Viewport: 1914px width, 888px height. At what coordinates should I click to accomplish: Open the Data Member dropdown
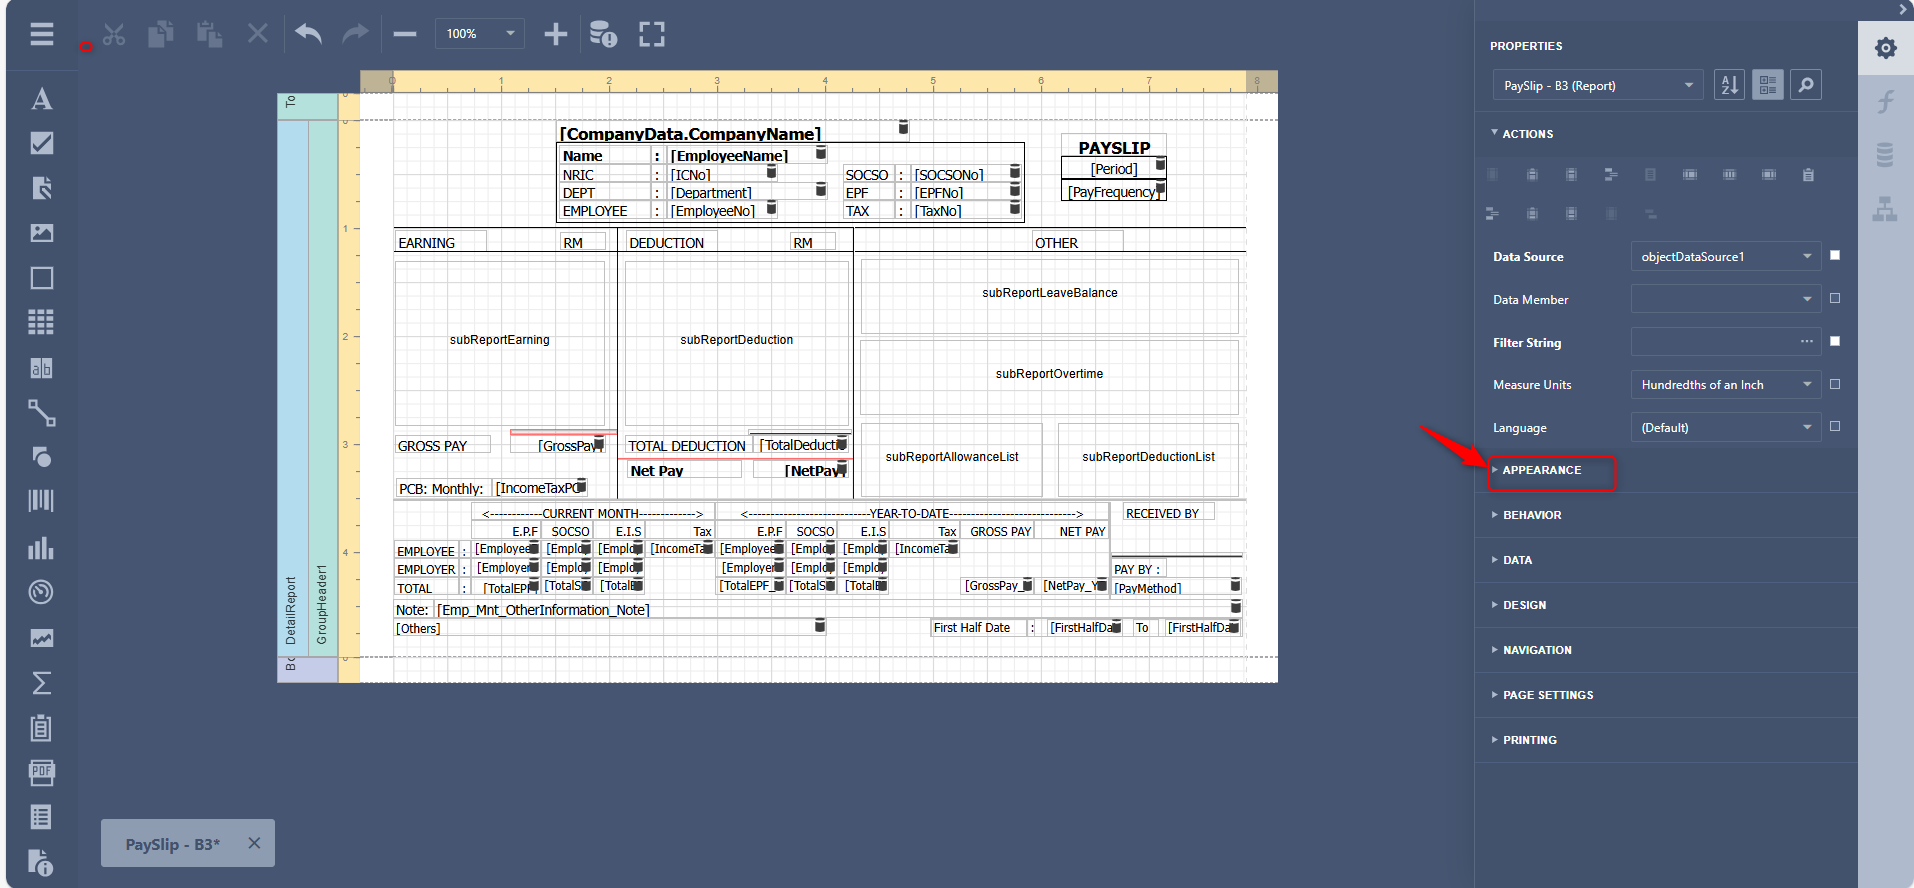(1725, 299)
